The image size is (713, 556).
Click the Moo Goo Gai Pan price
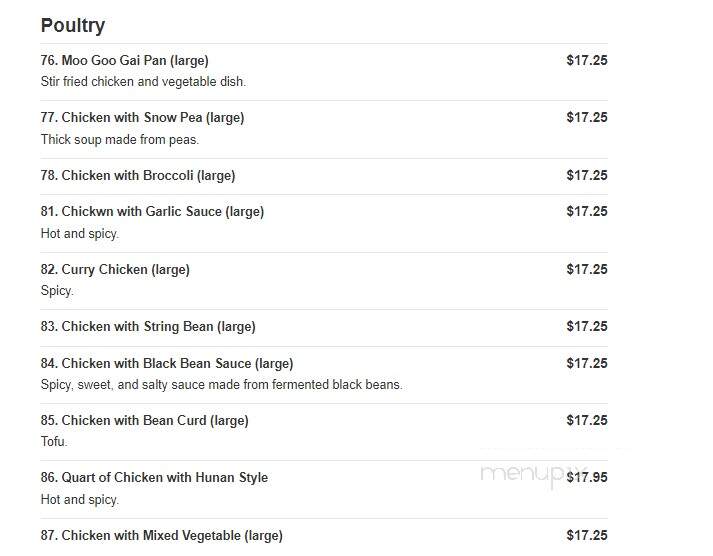tap(587, 60)
